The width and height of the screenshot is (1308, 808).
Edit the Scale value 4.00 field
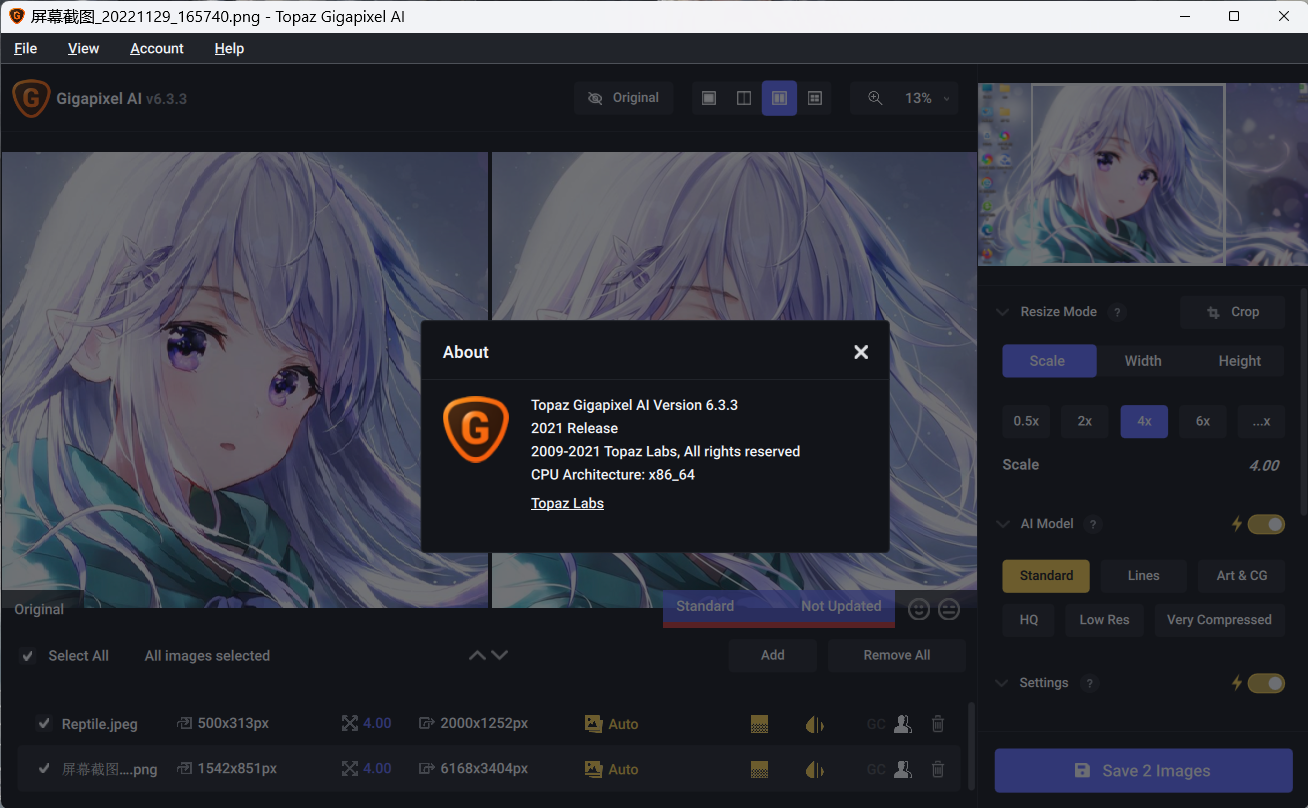pyautogui.click(x=1263, y=465)
